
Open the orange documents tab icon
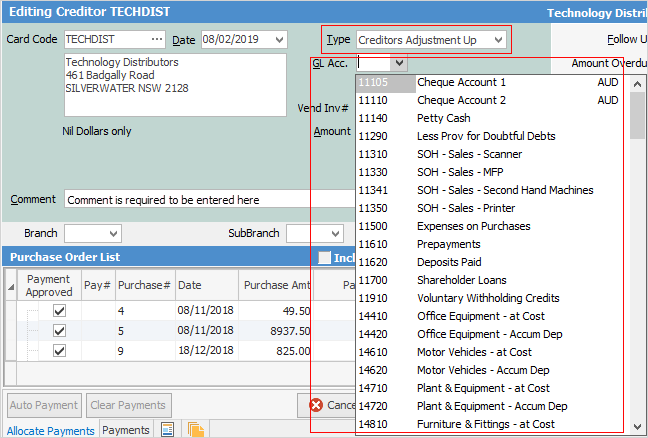195,430
